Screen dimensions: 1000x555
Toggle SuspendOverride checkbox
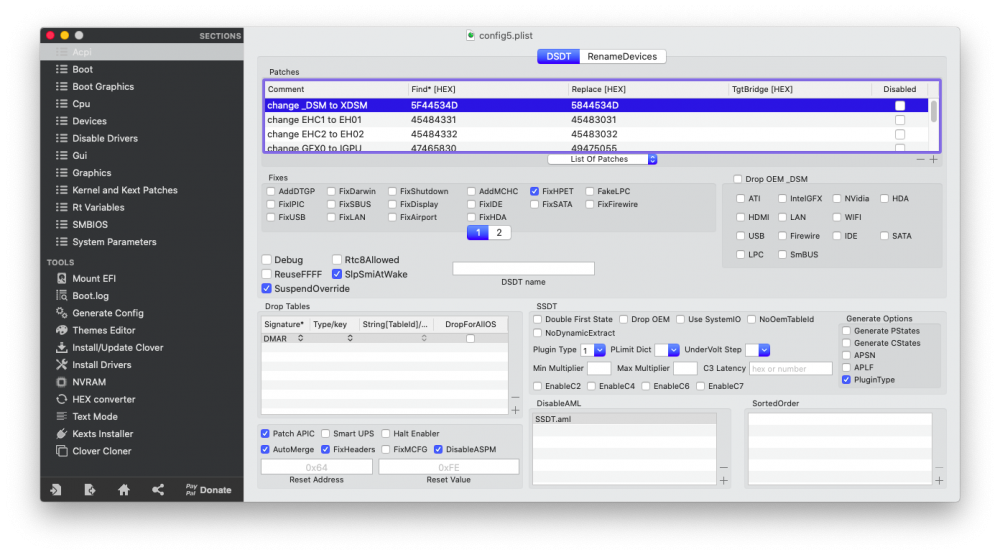point(267,288)
